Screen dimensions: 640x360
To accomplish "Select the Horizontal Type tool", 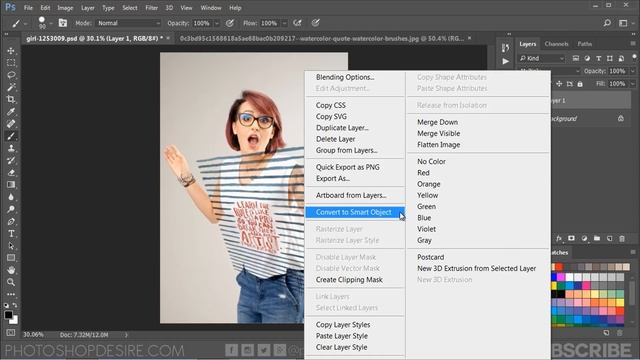I will click(11, 234).
